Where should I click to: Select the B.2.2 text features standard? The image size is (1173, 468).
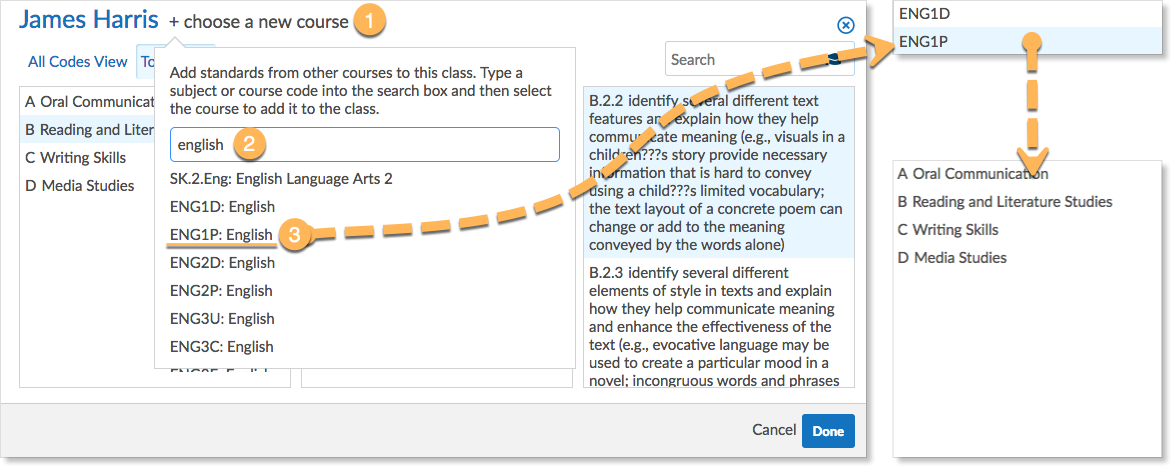point(718,172)
